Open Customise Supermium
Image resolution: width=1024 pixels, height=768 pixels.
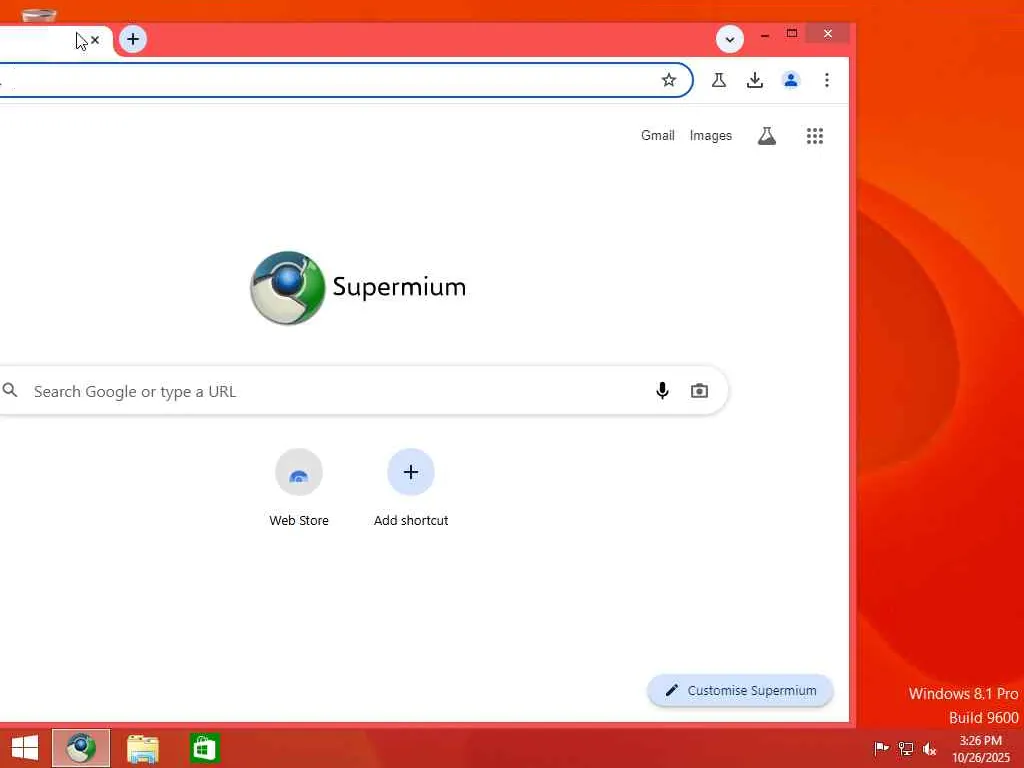point(740,690)
